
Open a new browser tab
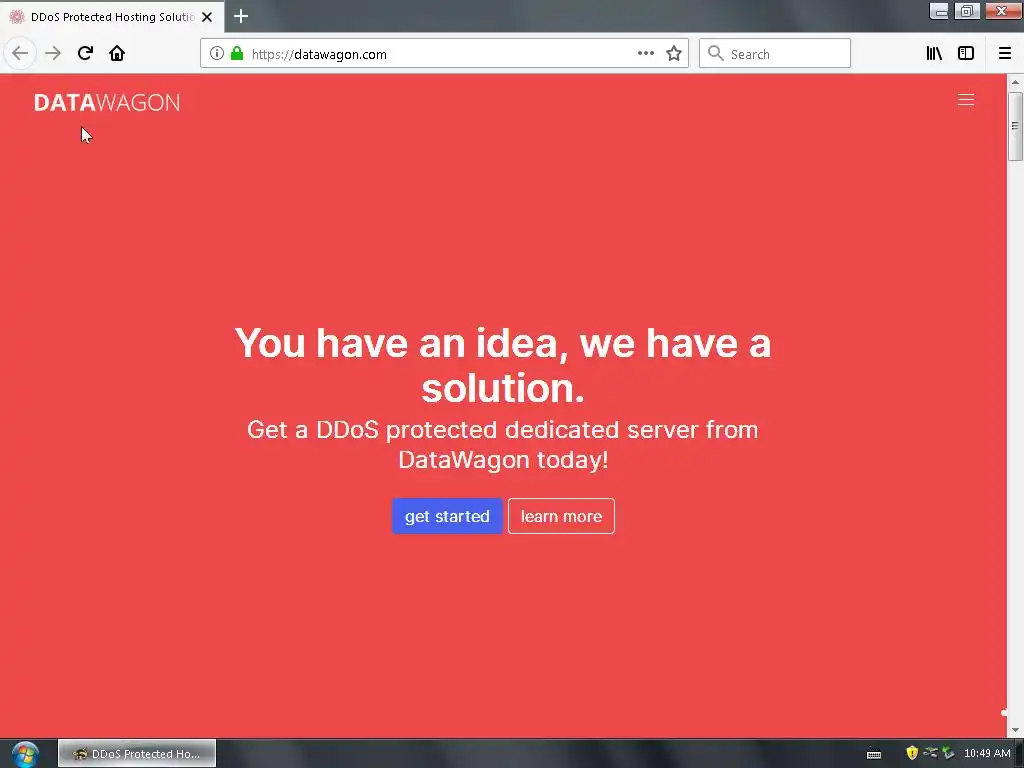click(241, 16)
